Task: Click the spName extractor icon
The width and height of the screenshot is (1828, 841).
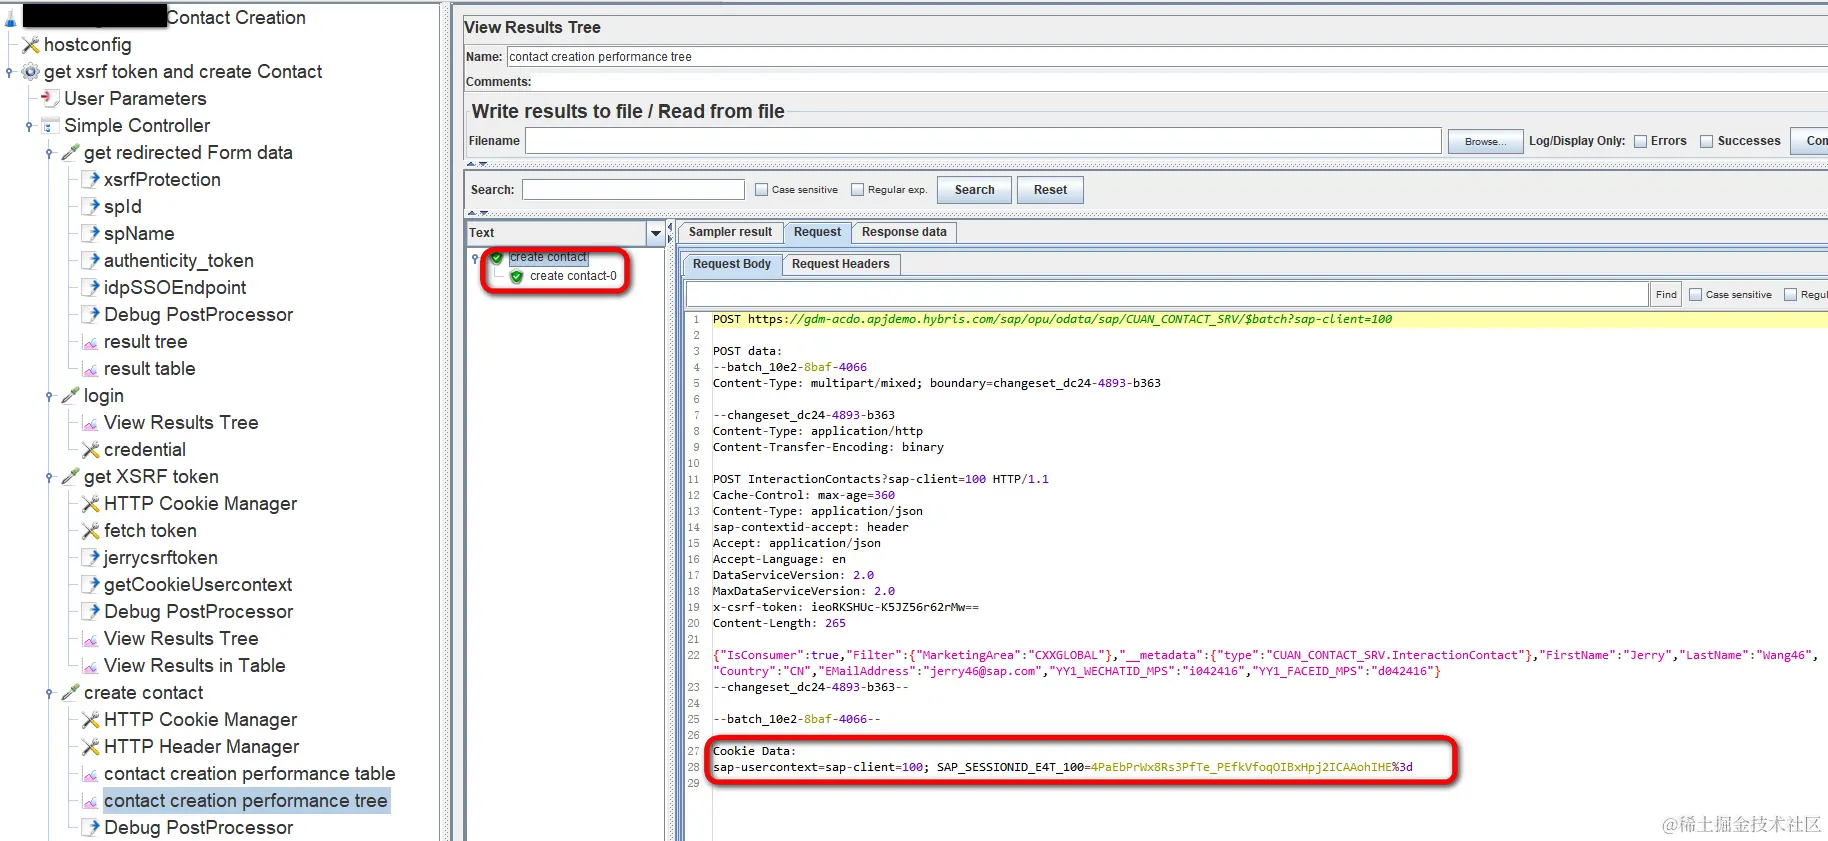Action: 90,234
